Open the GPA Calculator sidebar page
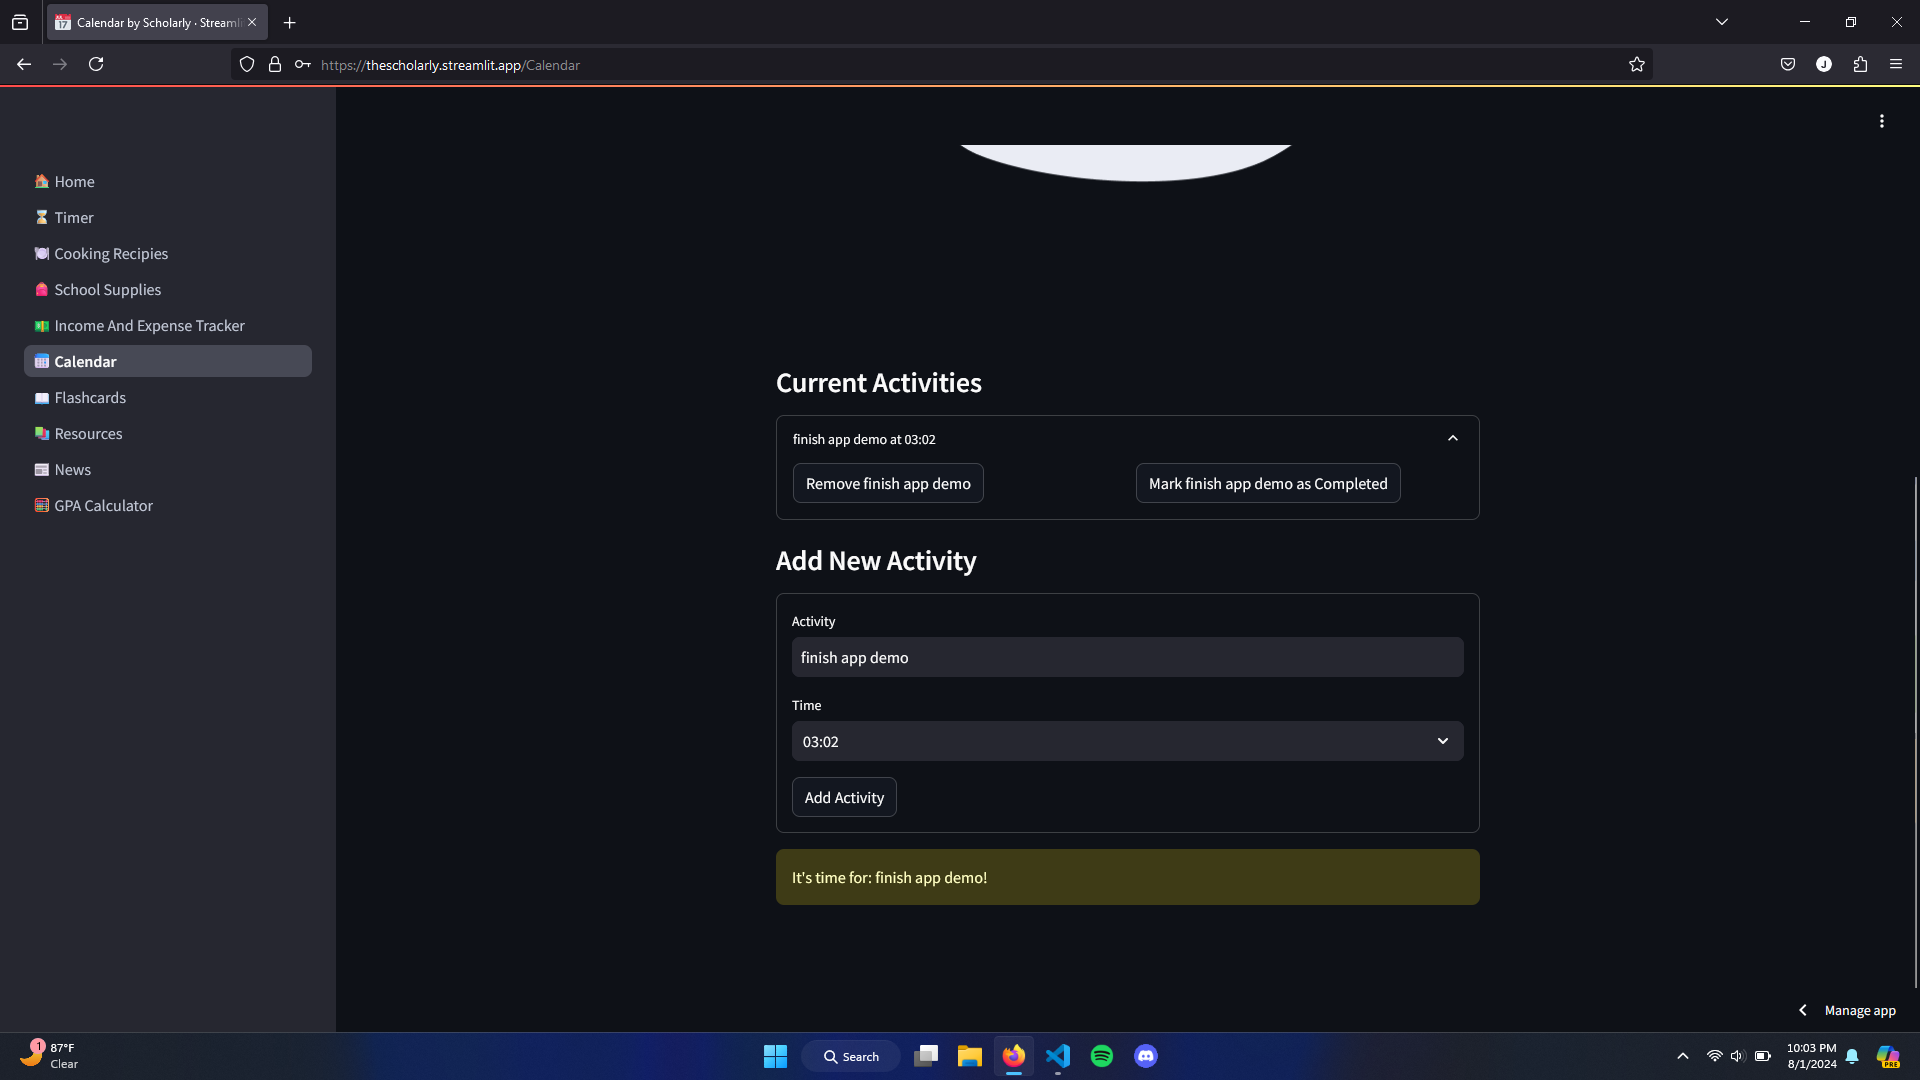The width and height of the screenshot is (1920, 1080). pos(103,506)
